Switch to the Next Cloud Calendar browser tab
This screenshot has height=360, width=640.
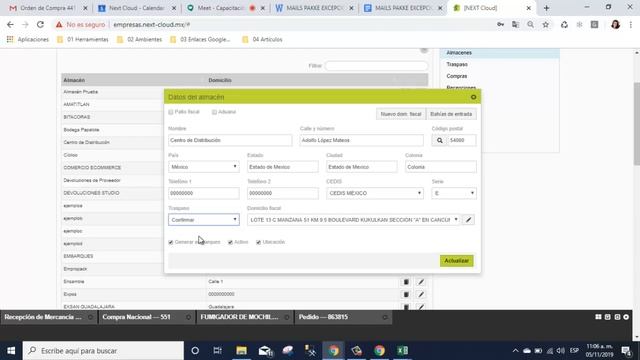pos(136,8)
